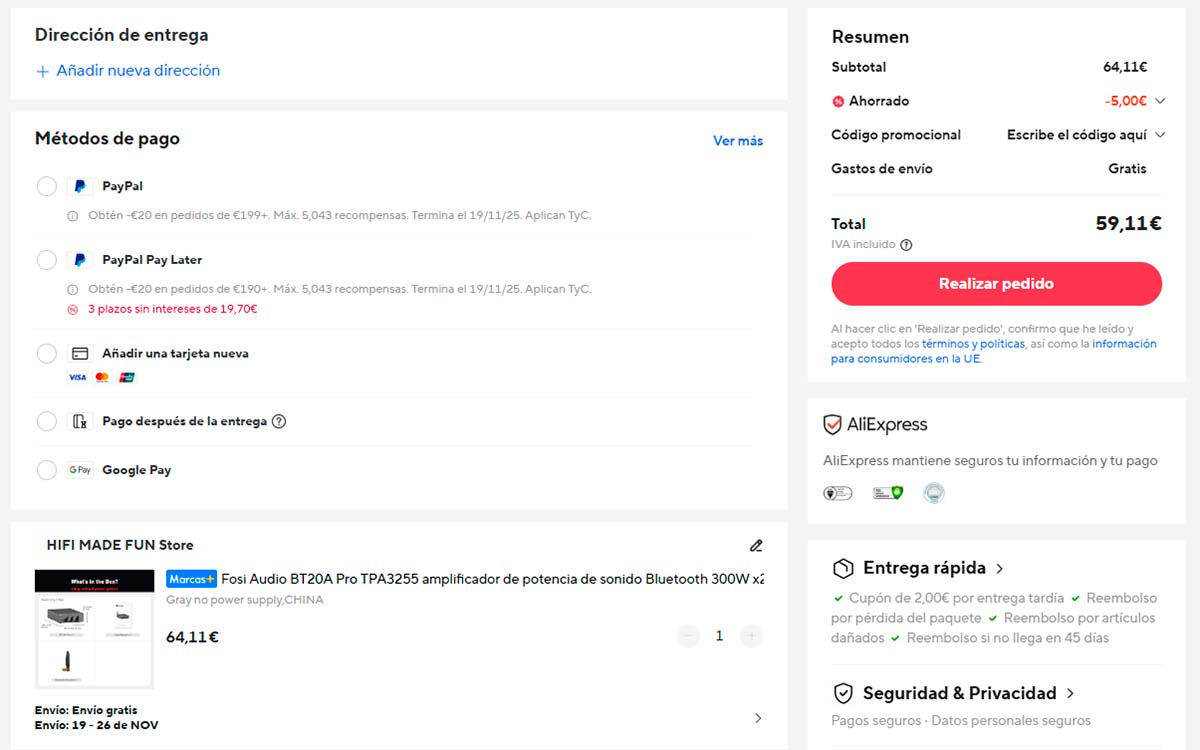Click the Google Pay icon
The width and height of the screenshot is (1200, 750).
79,469
